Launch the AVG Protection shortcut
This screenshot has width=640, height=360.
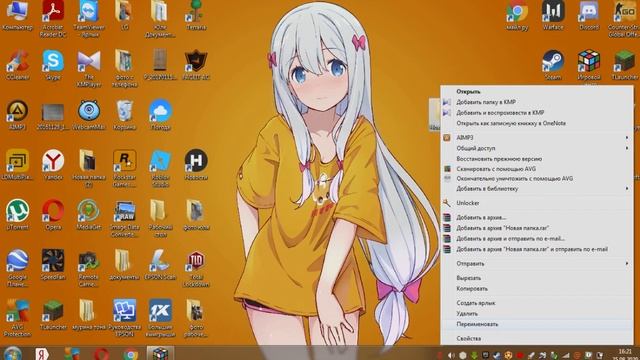point(17,318)
